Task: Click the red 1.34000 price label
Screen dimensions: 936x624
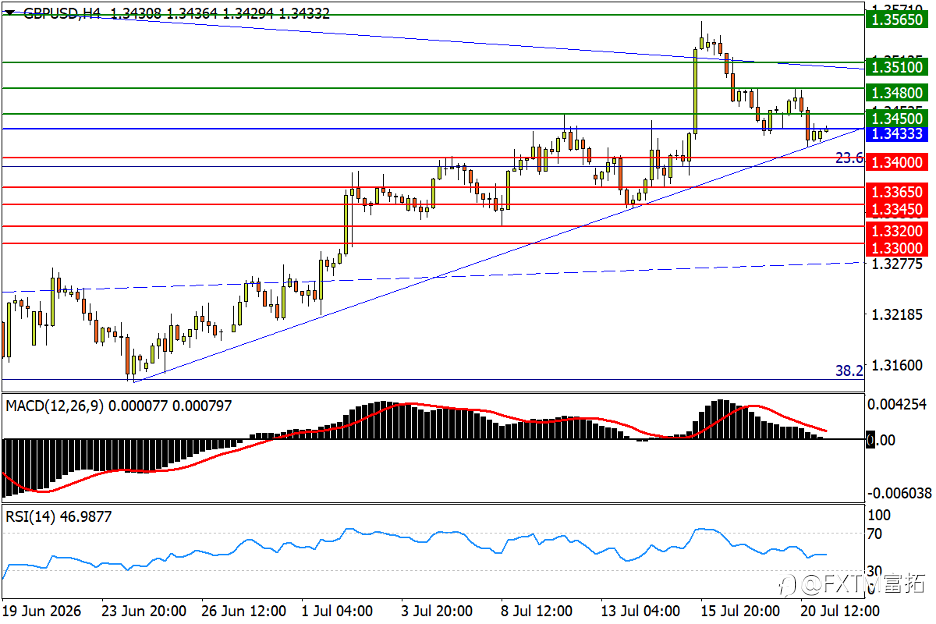Action: [897, 162]
